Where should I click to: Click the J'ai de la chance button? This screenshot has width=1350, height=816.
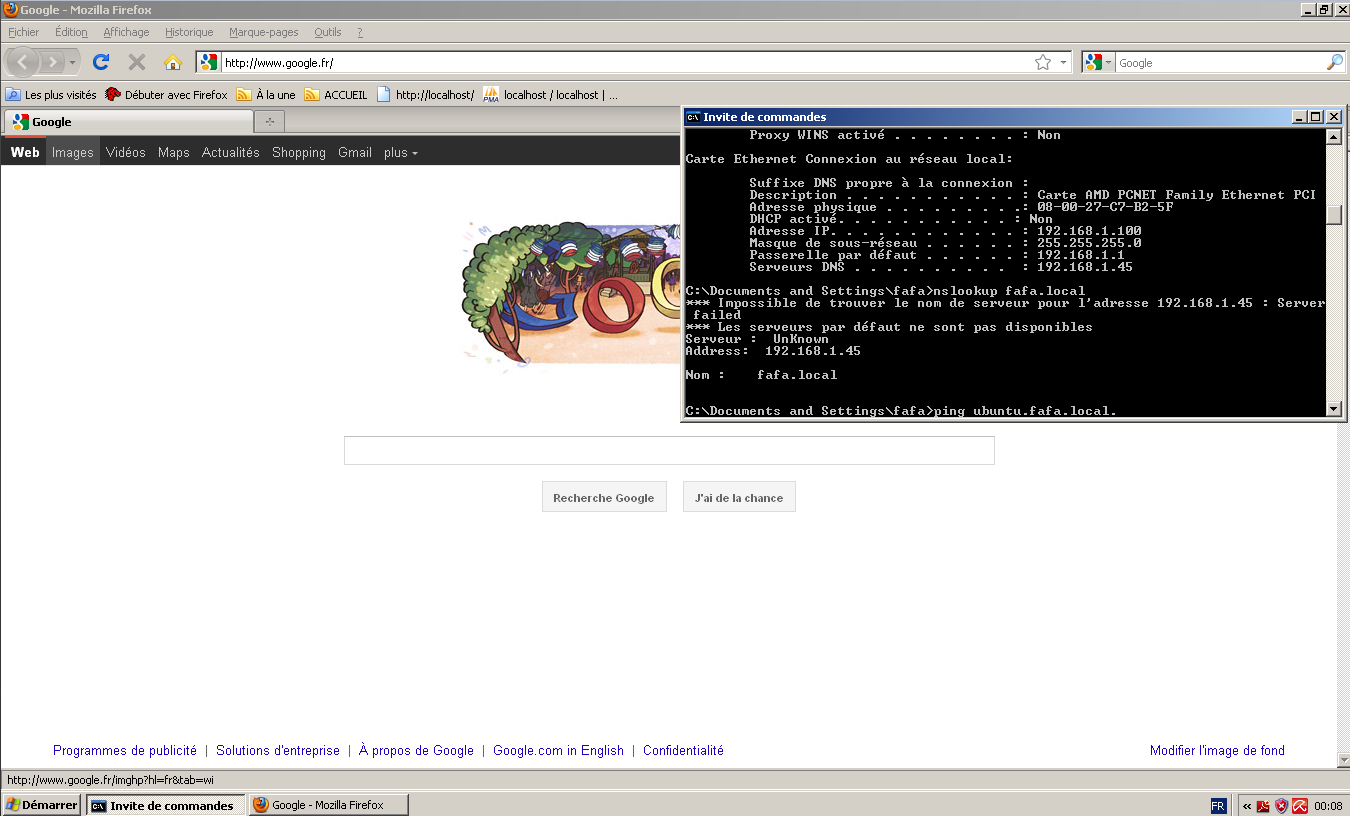[739, 497]
